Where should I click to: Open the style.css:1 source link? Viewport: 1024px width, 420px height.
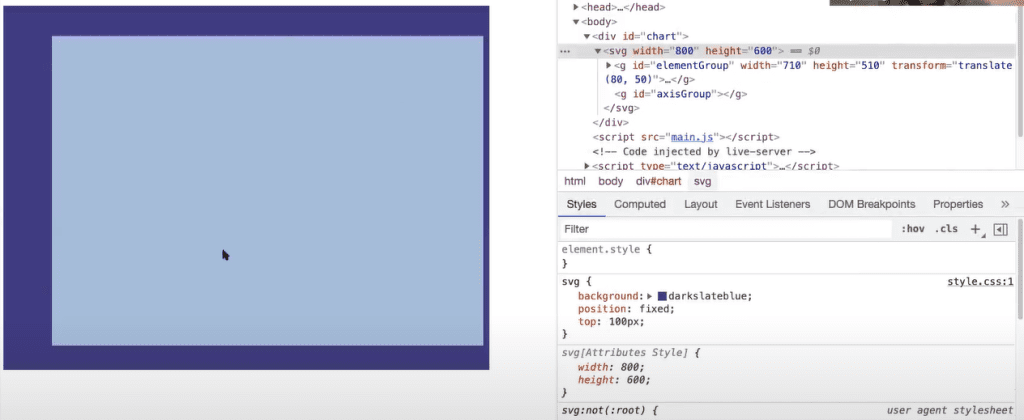[980, 282]
